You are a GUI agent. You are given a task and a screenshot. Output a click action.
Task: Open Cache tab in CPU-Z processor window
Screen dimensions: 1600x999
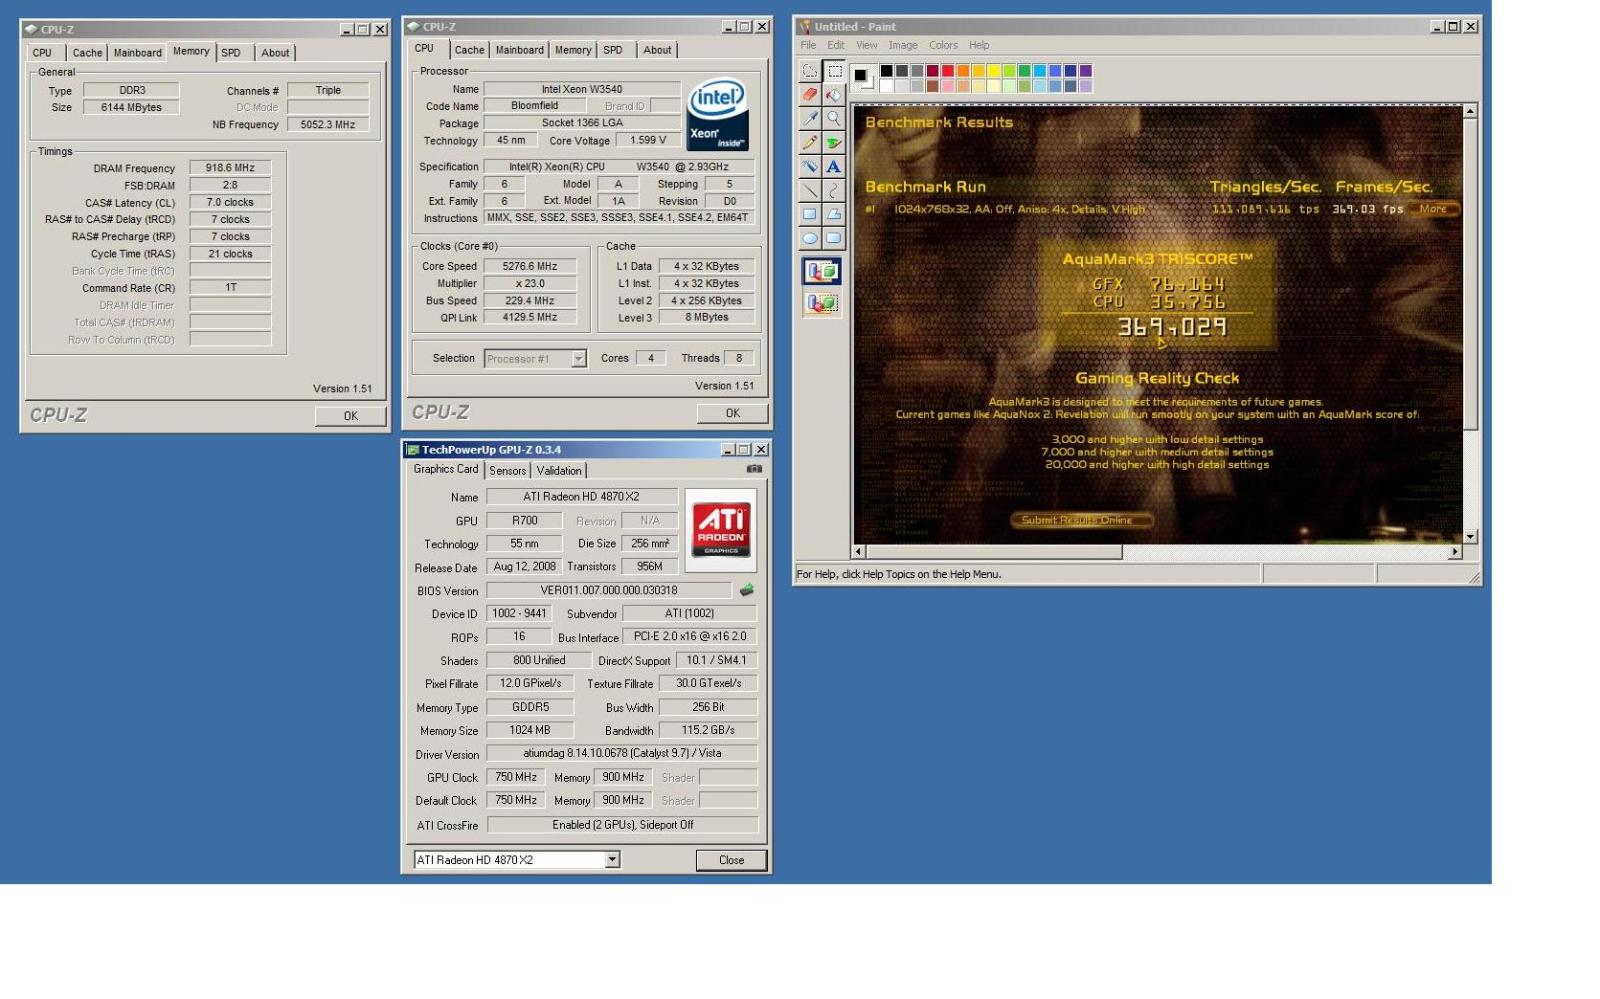tap(469, 50)
